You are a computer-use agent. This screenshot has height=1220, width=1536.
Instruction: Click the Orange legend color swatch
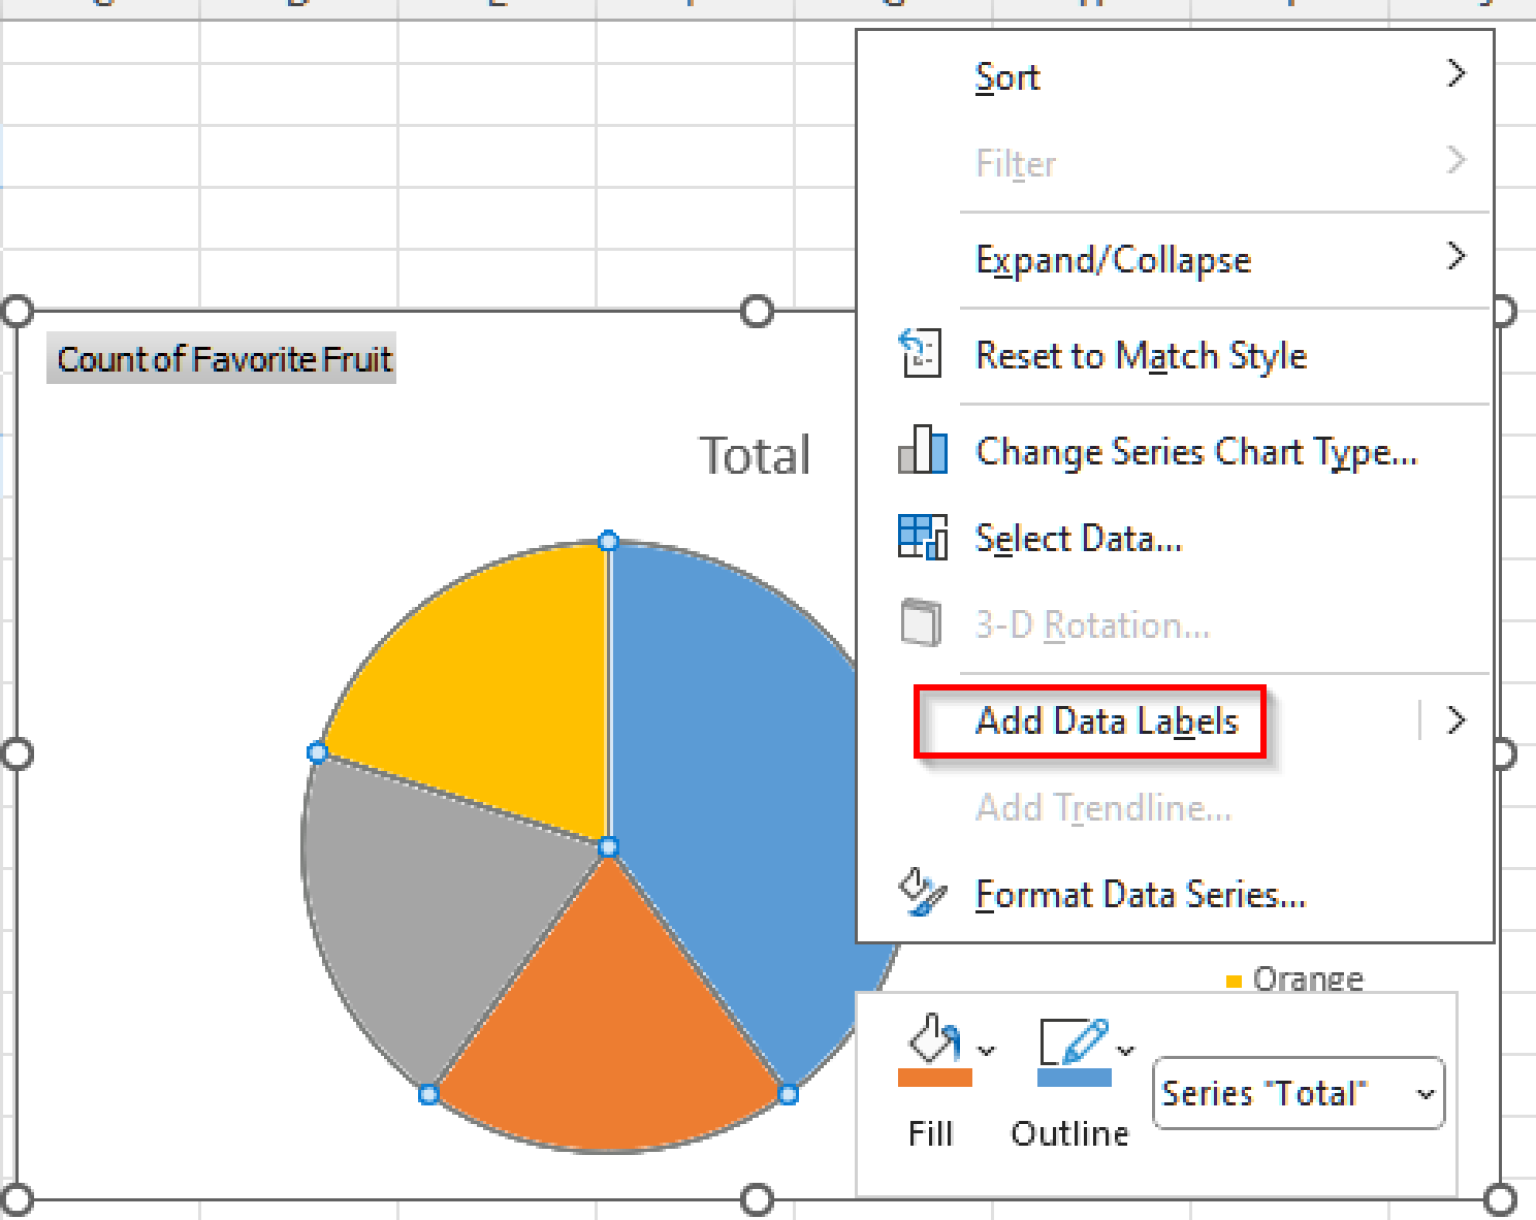point(1236,981)
